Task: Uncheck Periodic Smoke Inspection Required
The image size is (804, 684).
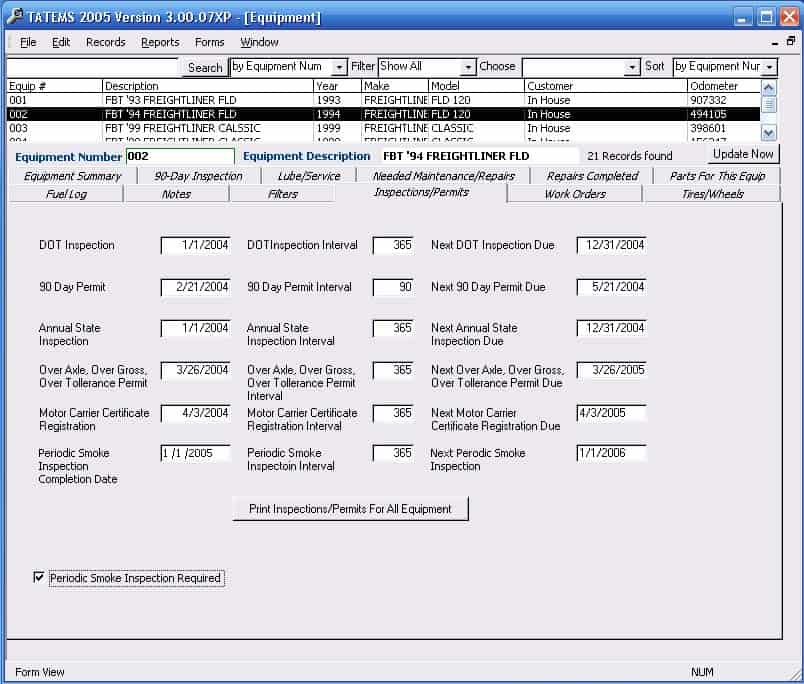Action: 39,577
